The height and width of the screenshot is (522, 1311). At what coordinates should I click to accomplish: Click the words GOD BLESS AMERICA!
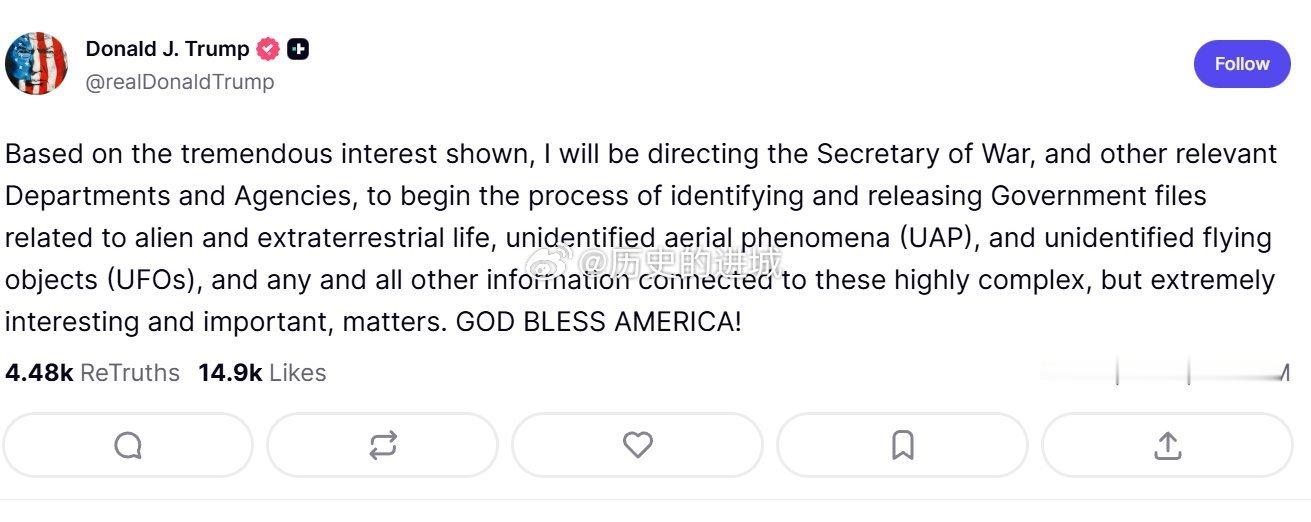[599, 323]
